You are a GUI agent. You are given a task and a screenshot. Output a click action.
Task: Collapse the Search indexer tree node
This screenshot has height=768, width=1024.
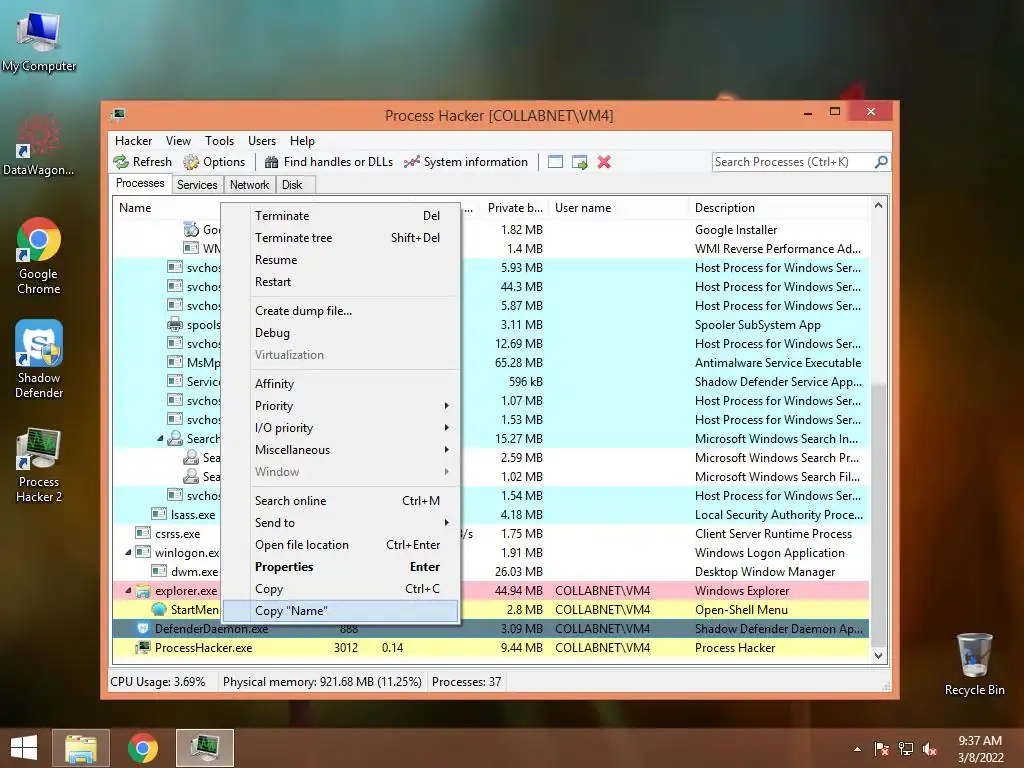[160, 438]
